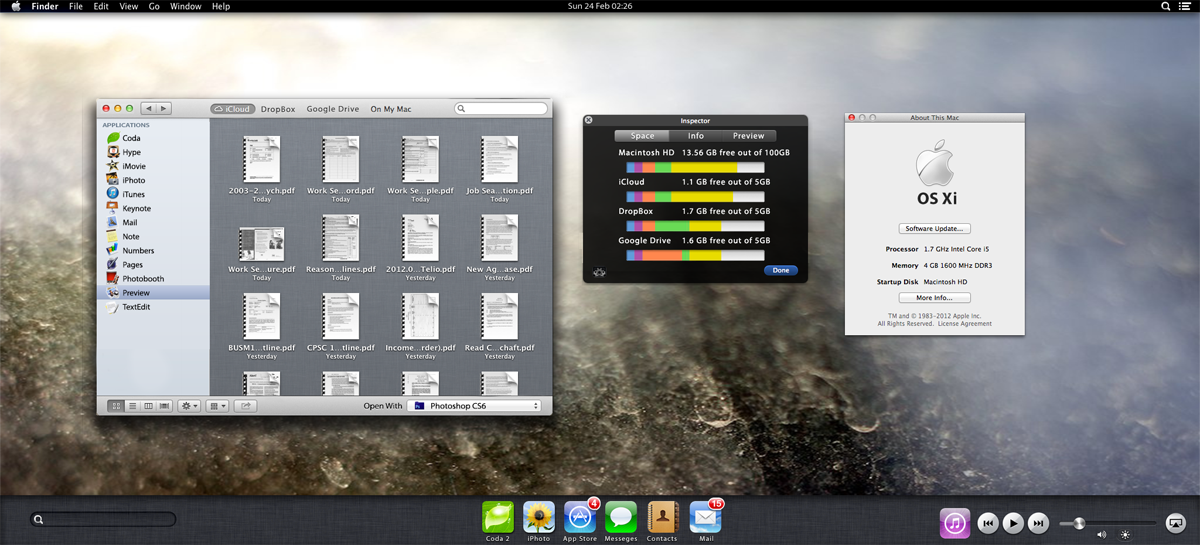Go forward in the Finder window
The height and width of the screenshot is (545, 1200).
164,108
